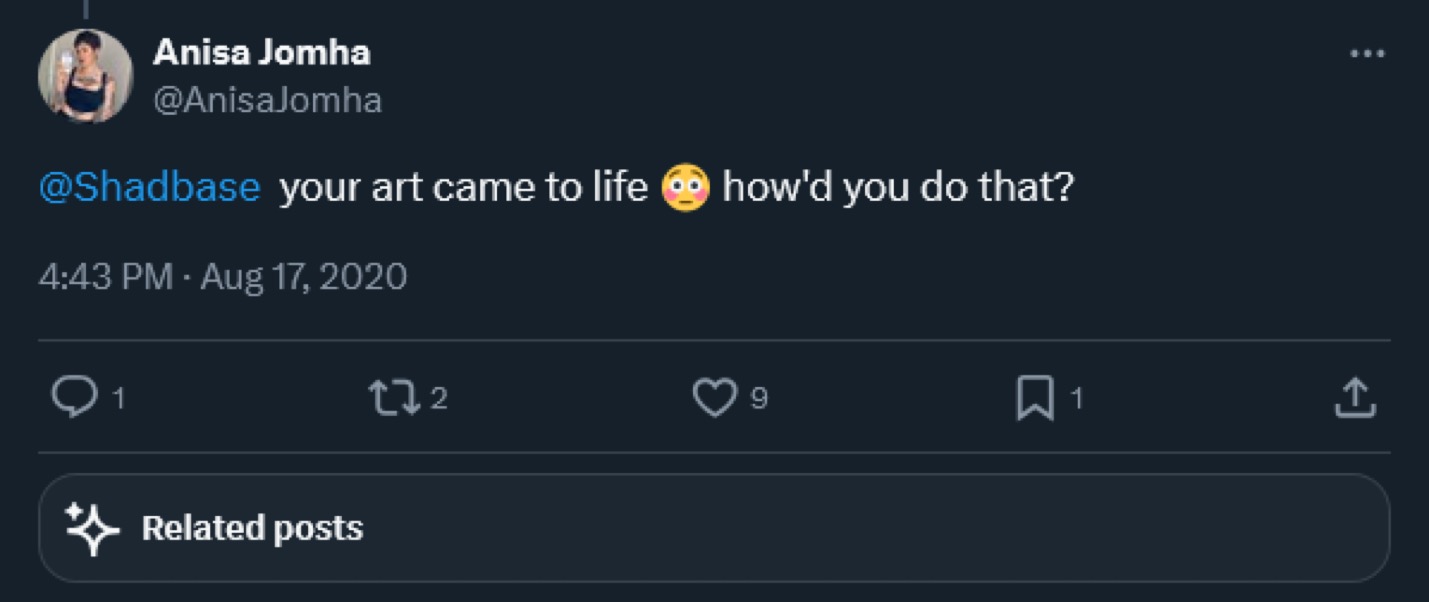Open the three-dot more options menu
The height and width of the screenshot is (602, 1429).
click(x=1367, y=54)
